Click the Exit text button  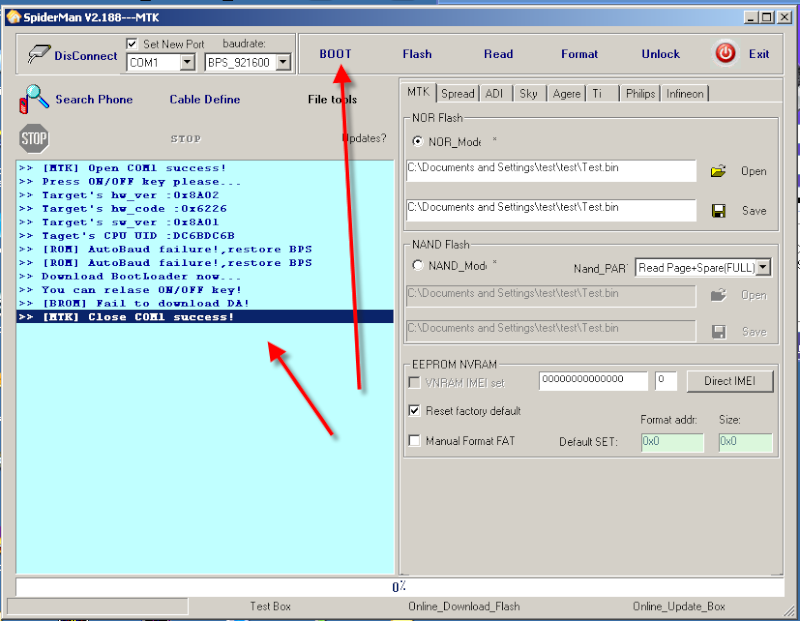[759, 54]
